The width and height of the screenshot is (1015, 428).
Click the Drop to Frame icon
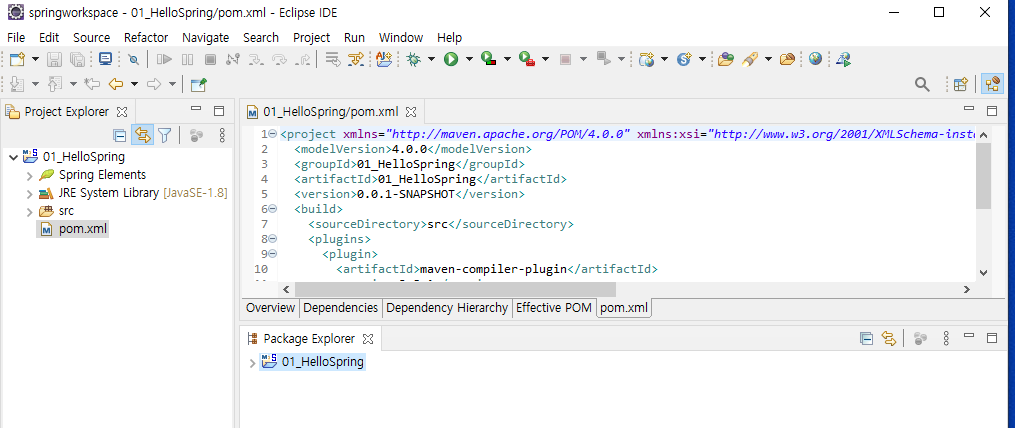click(x=333, y=60)
